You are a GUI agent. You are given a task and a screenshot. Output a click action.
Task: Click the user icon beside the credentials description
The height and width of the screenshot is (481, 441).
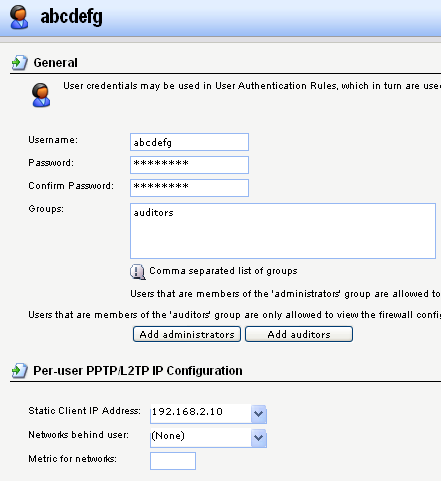[41, 95]
